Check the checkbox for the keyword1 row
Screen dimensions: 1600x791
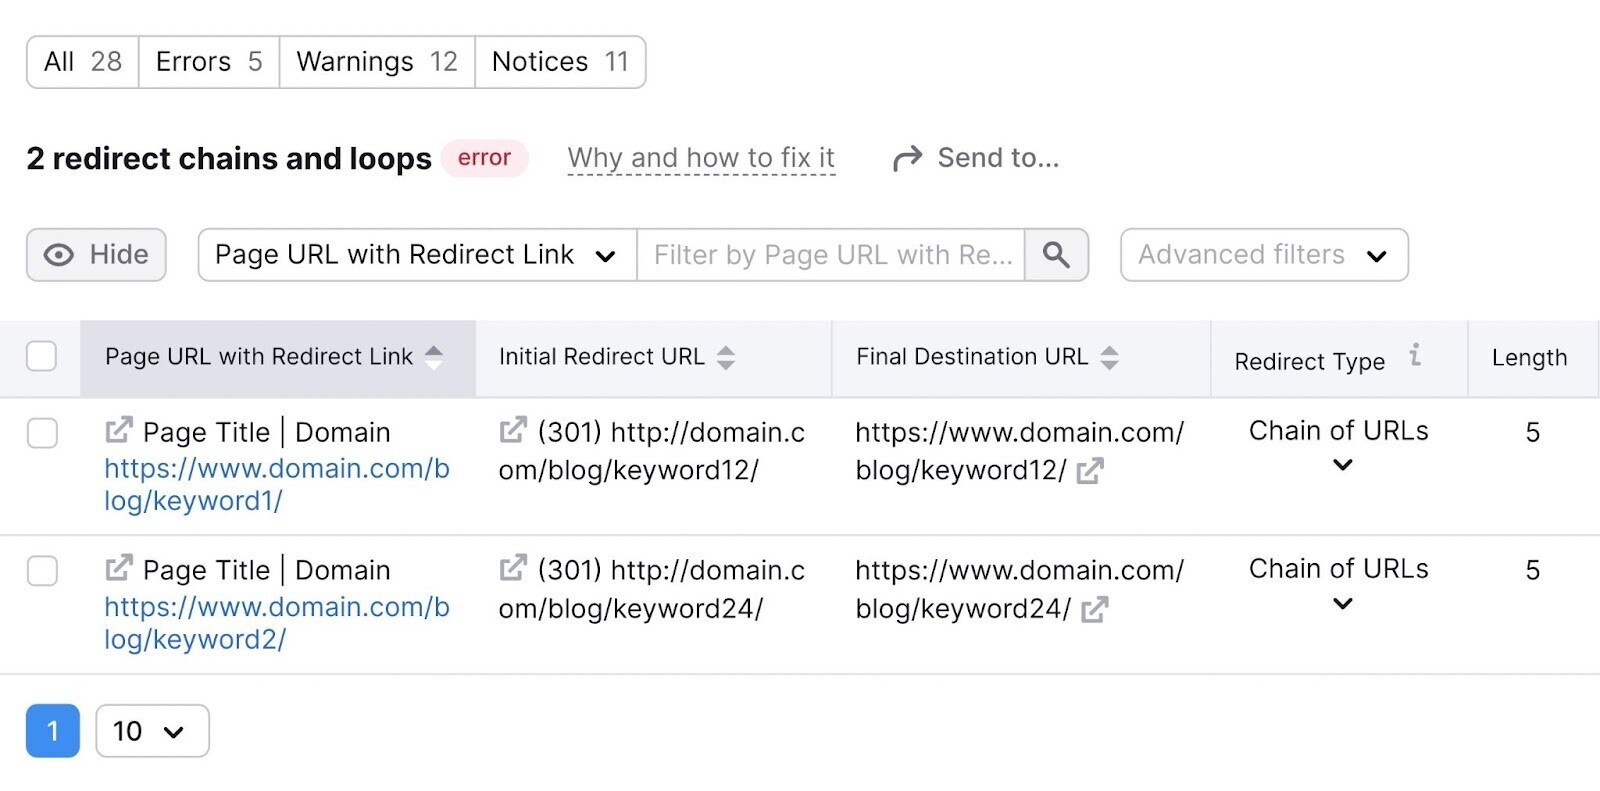pyautogui.click(x=41, y=433)
